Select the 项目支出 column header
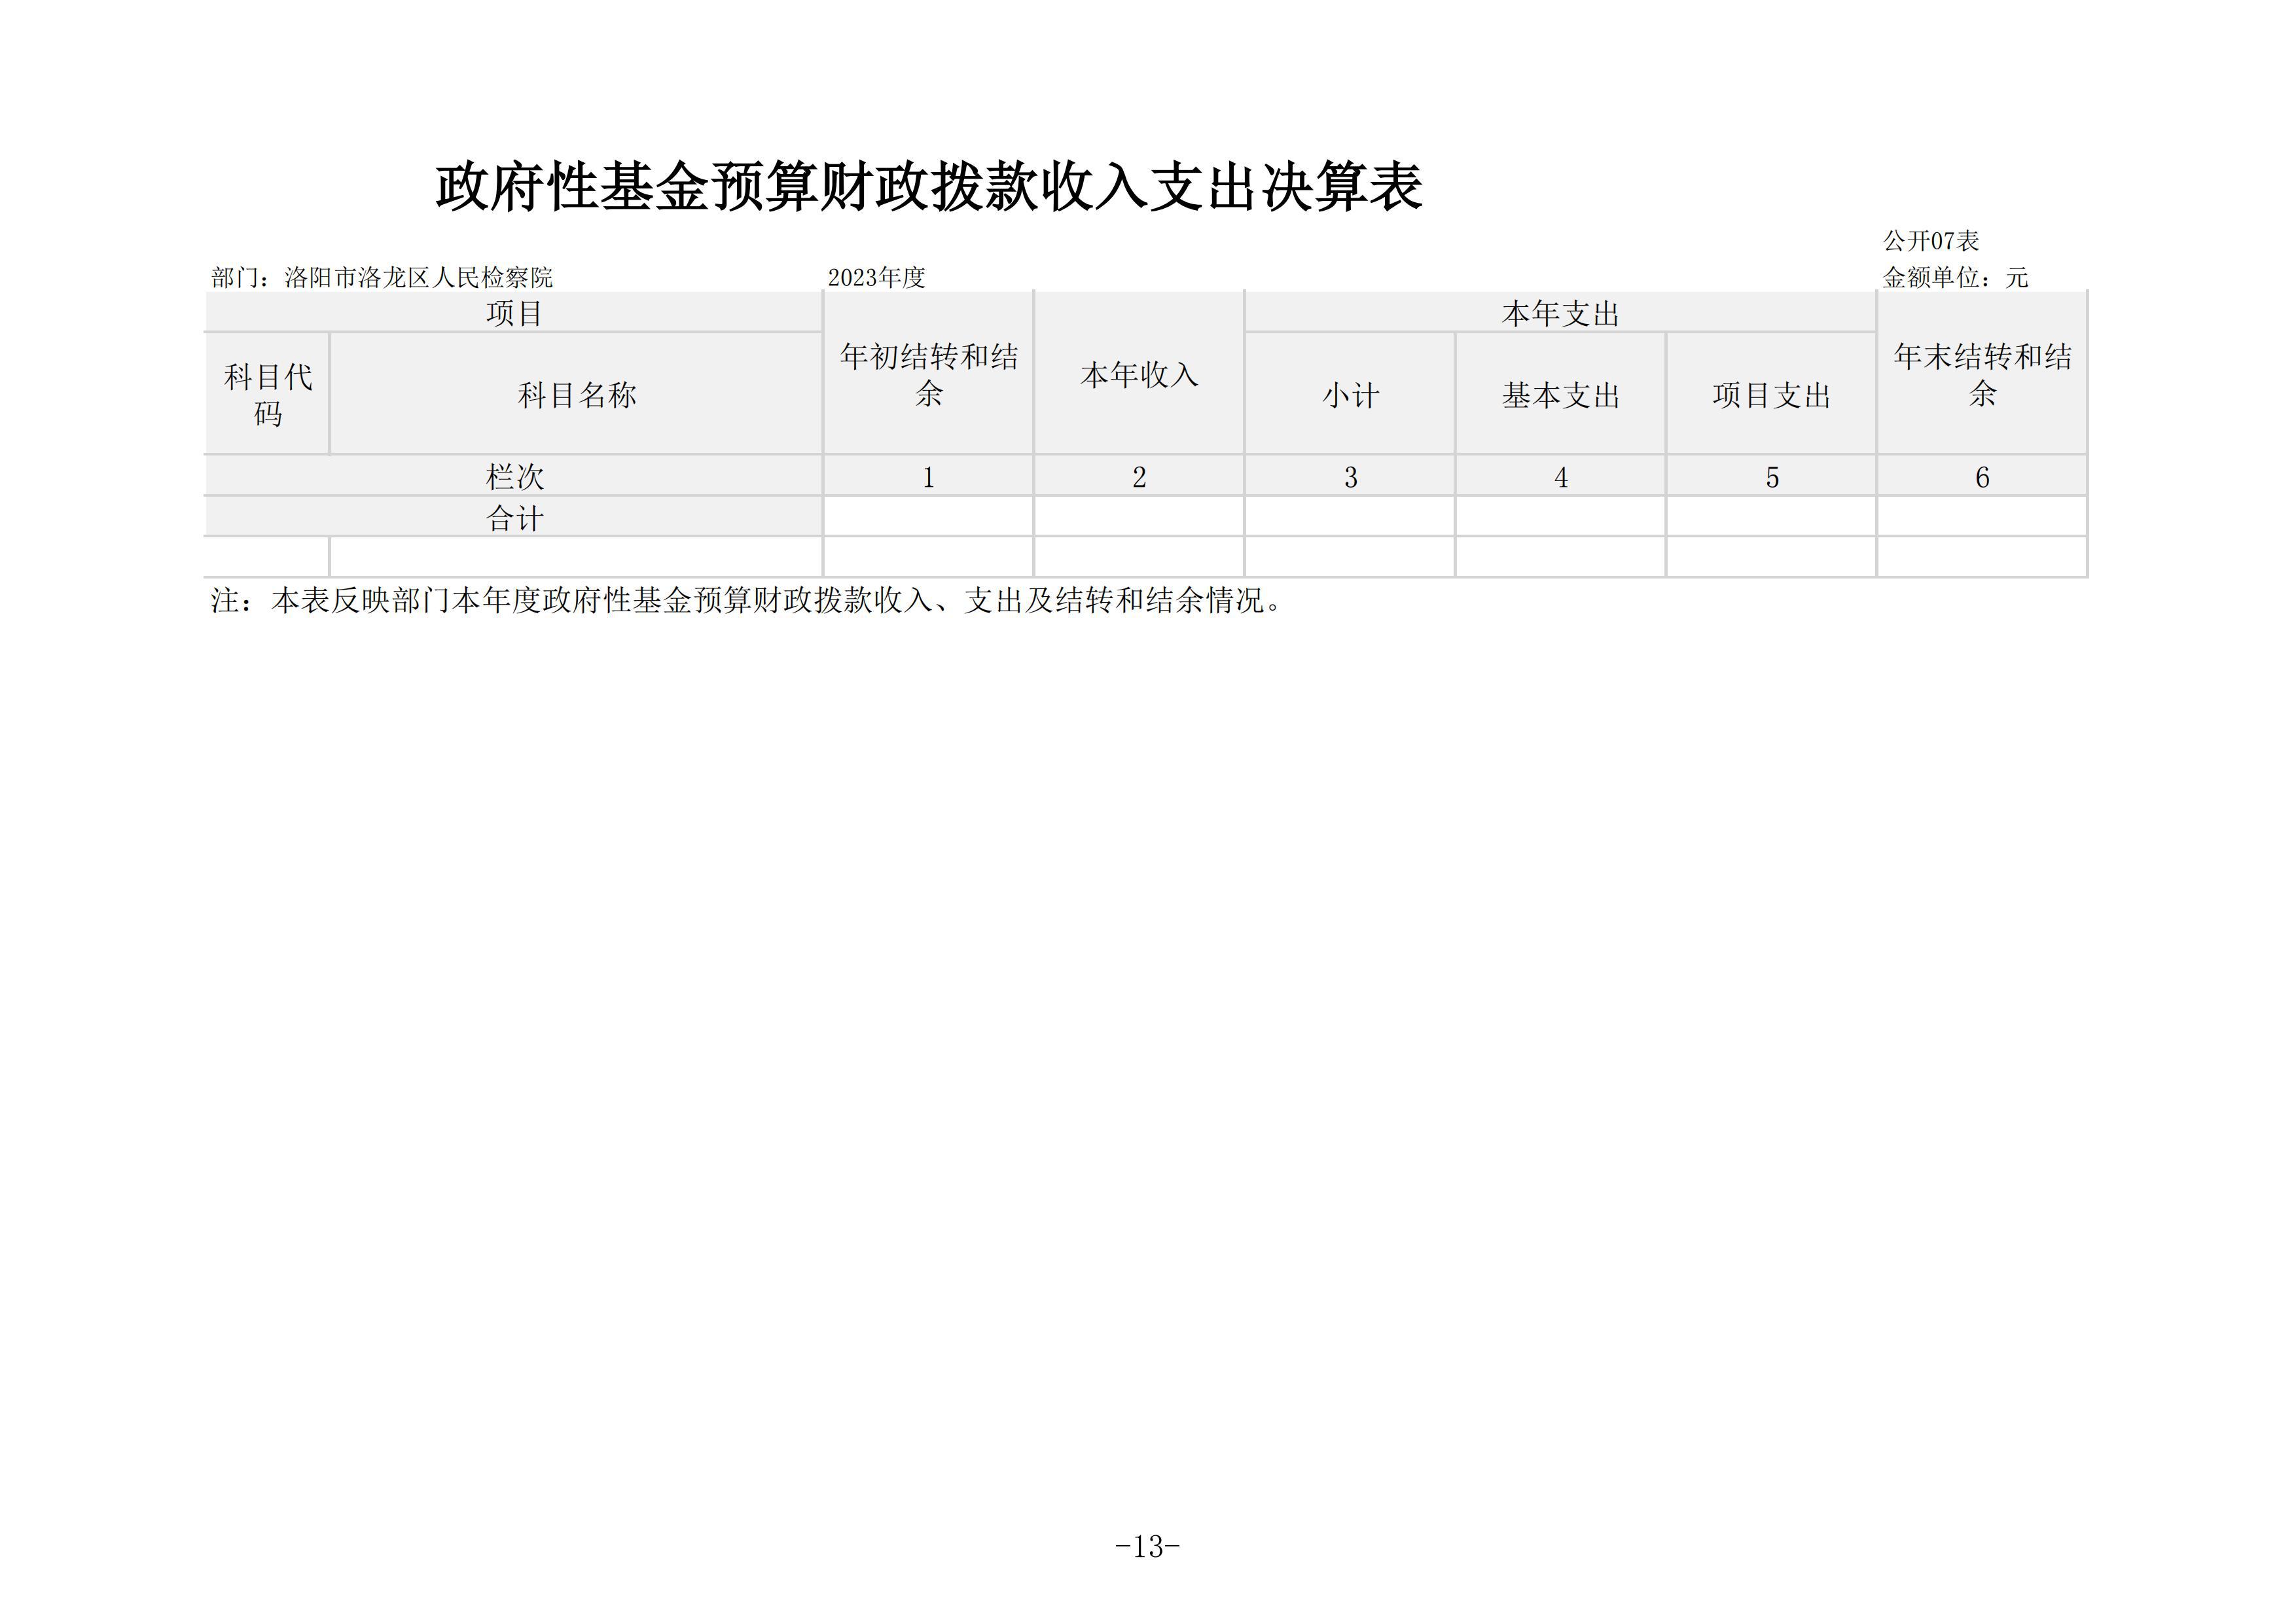 [1772, 394]
